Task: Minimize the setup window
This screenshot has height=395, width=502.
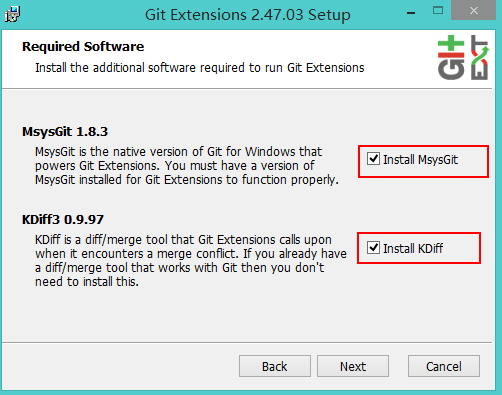Action: [x=411, y=13]
